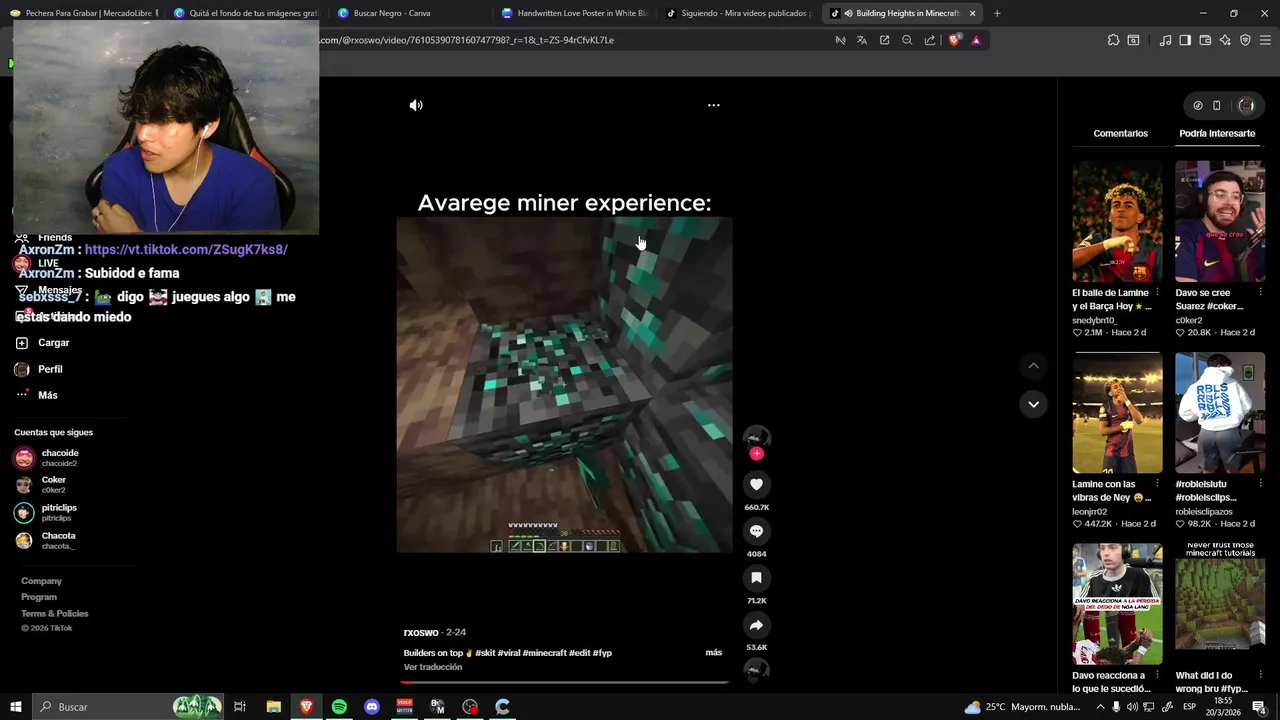Click the Brave Rewards triangle icon

tap(976, 40)
